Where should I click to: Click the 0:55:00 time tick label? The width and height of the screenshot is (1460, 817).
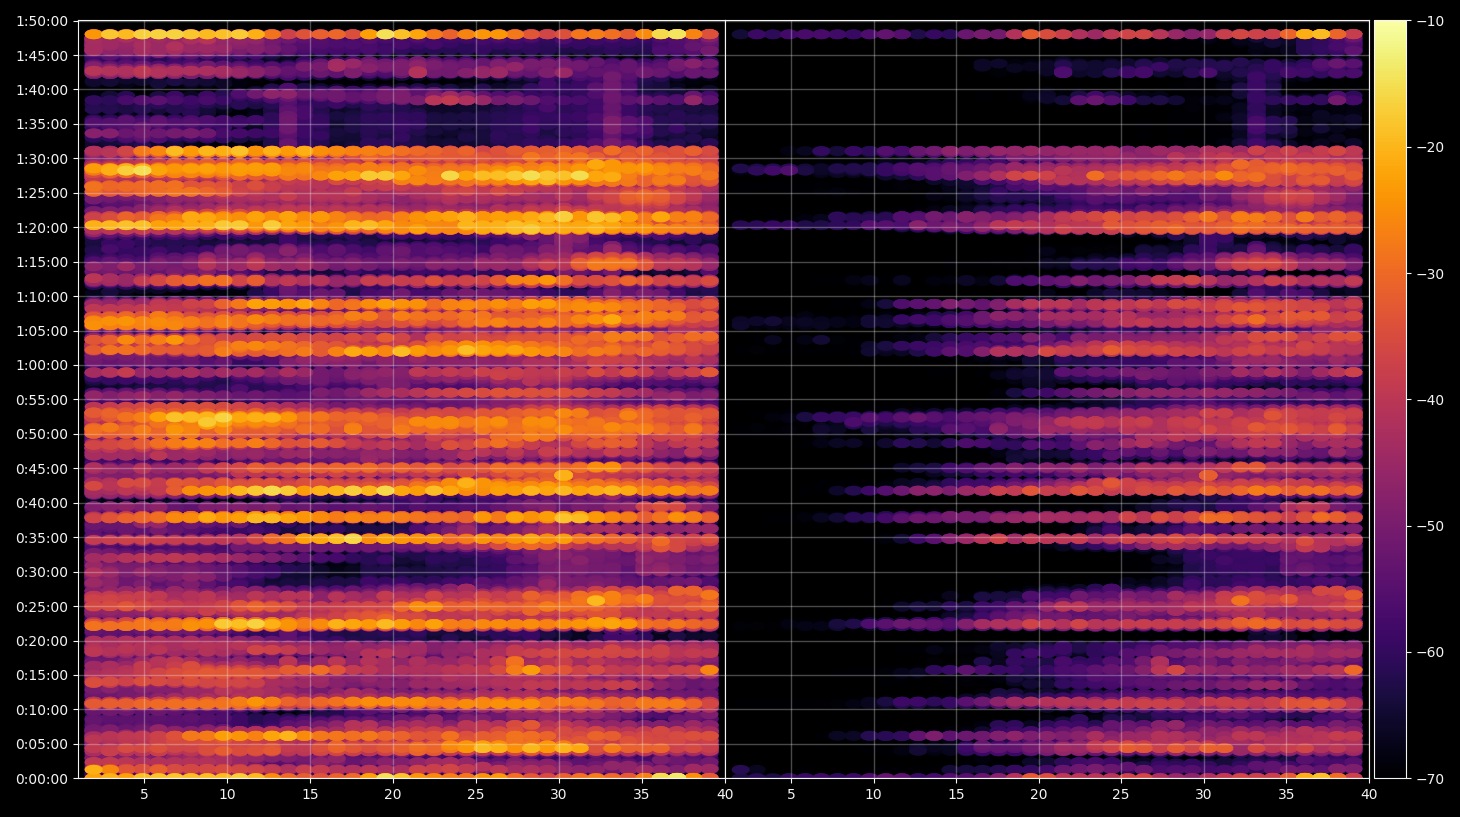point(42,400)
